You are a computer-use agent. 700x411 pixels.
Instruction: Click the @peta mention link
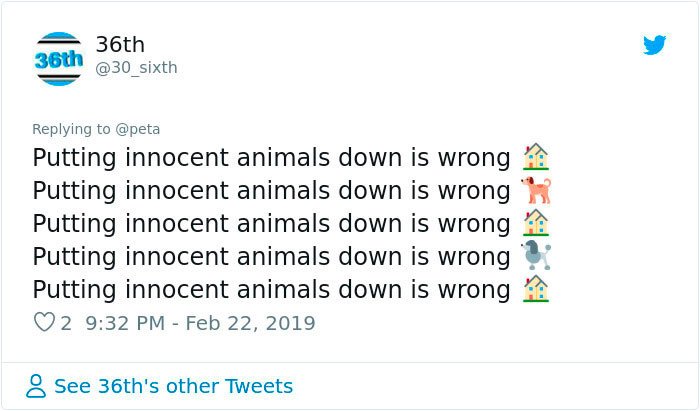(x=138, y=129)
